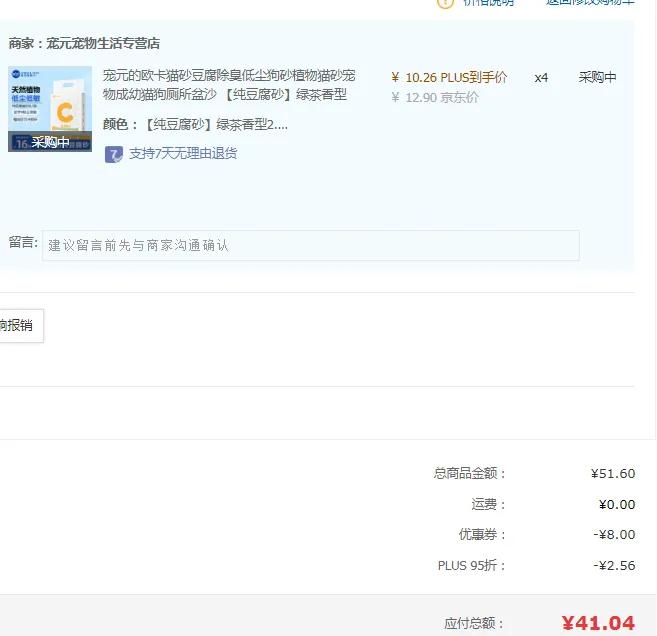
Task: Click the orange price info icon
Action: (445, 3)
